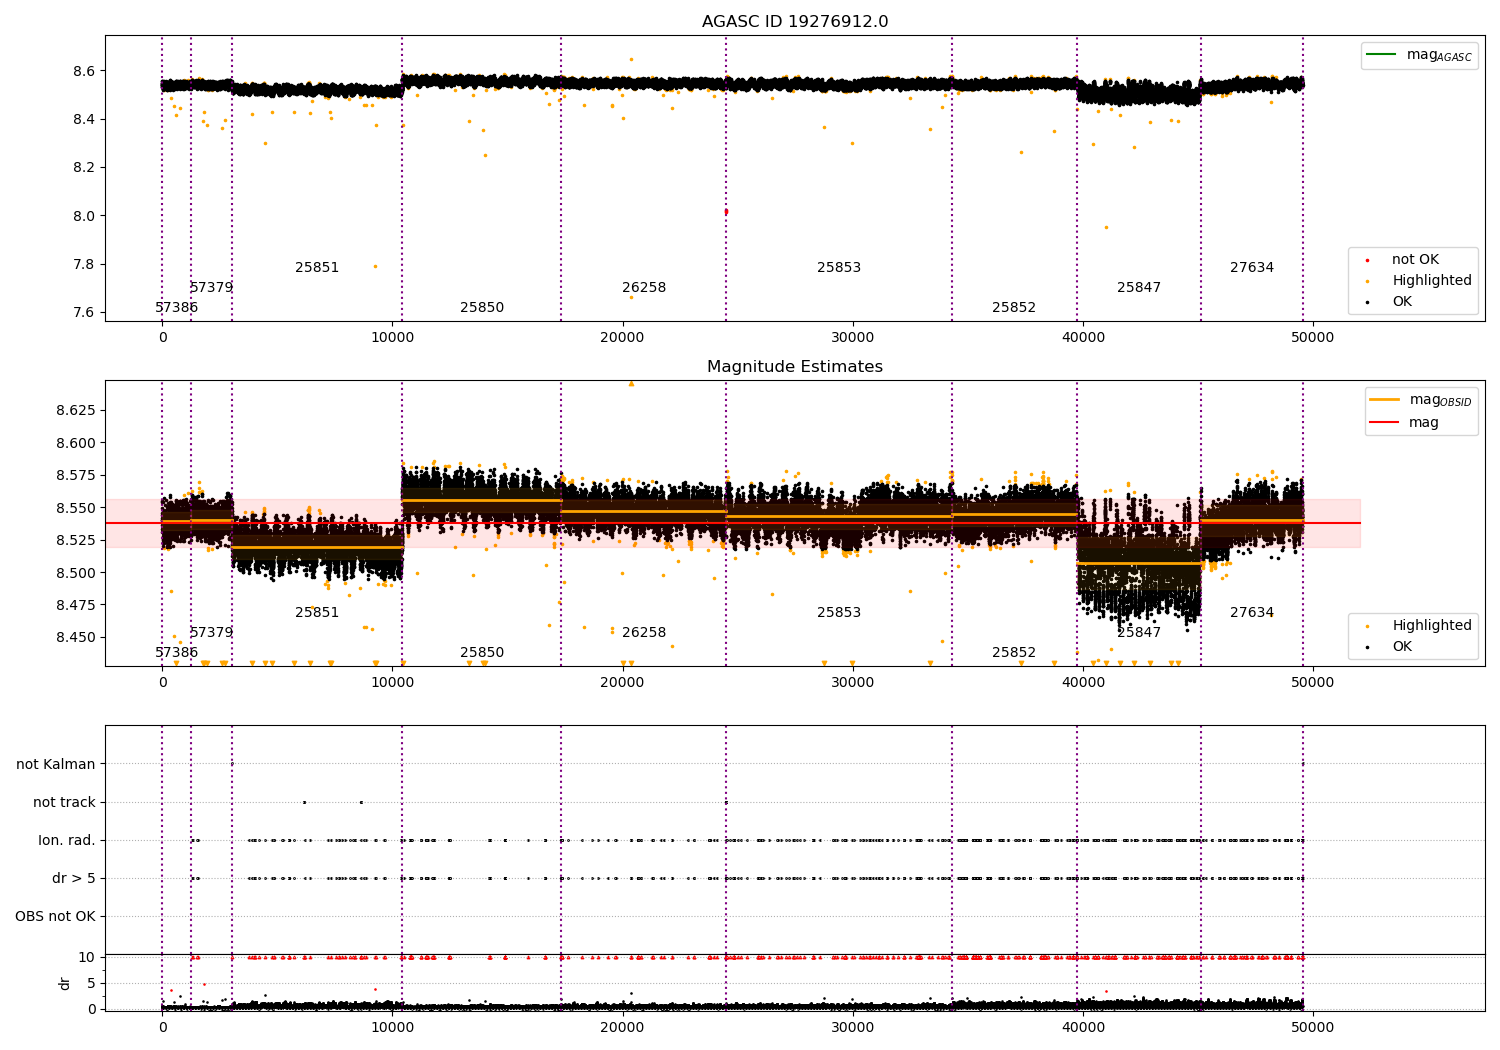Screen dimensions: 1500x1050
Task: Click obsid label 27634 in Magnitude Estimates plot
Action: 1252,613
